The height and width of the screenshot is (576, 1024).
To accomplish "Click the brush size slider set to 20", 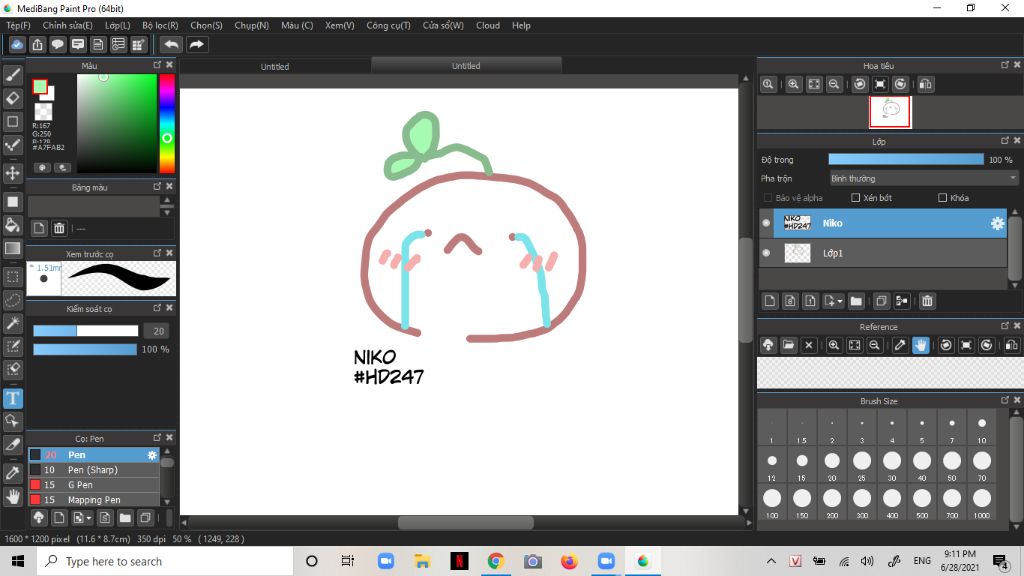I will coord(86,331).
